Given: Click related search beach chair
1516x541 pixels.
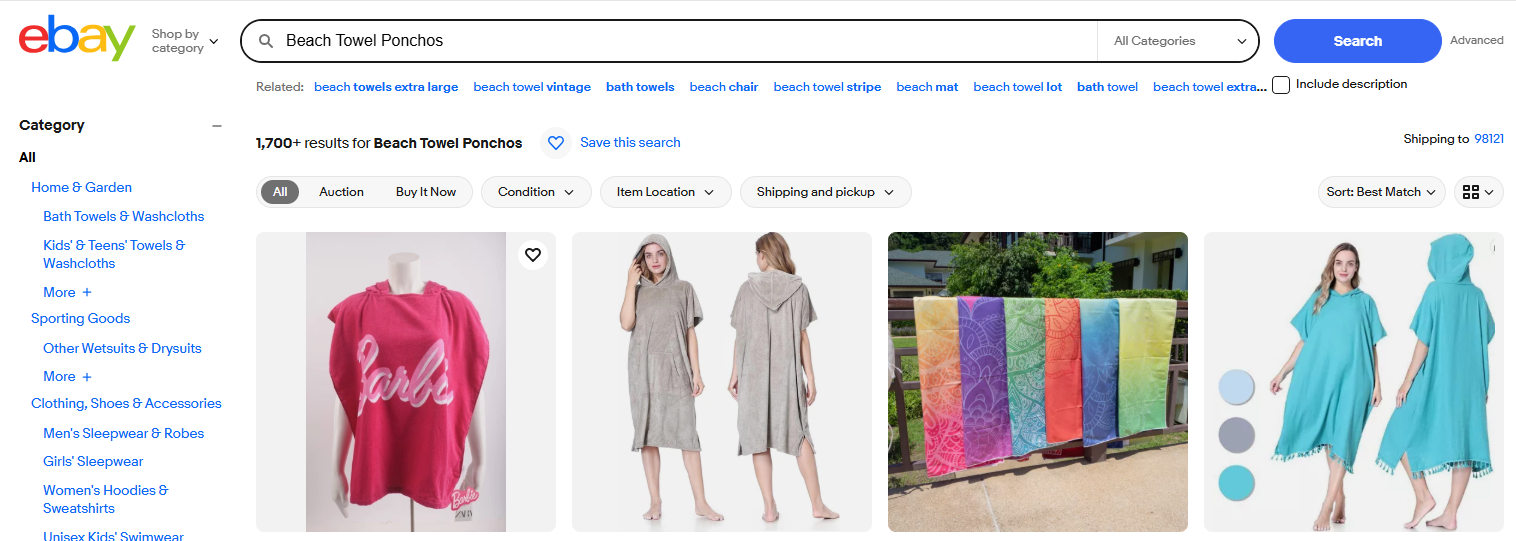Looking at the screenshot, I should pyautogui.click(x=724, y=87).
